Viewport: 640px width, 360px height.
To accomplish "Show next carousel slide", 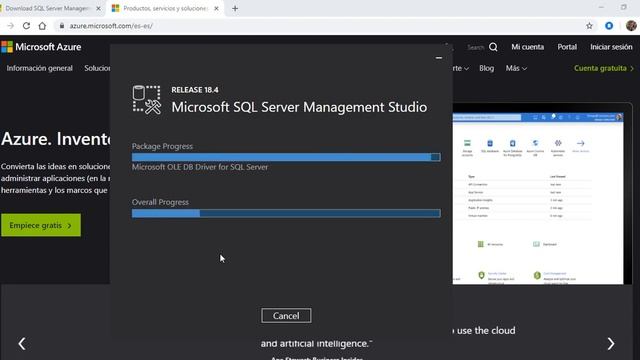I will [x=611, y=344].
